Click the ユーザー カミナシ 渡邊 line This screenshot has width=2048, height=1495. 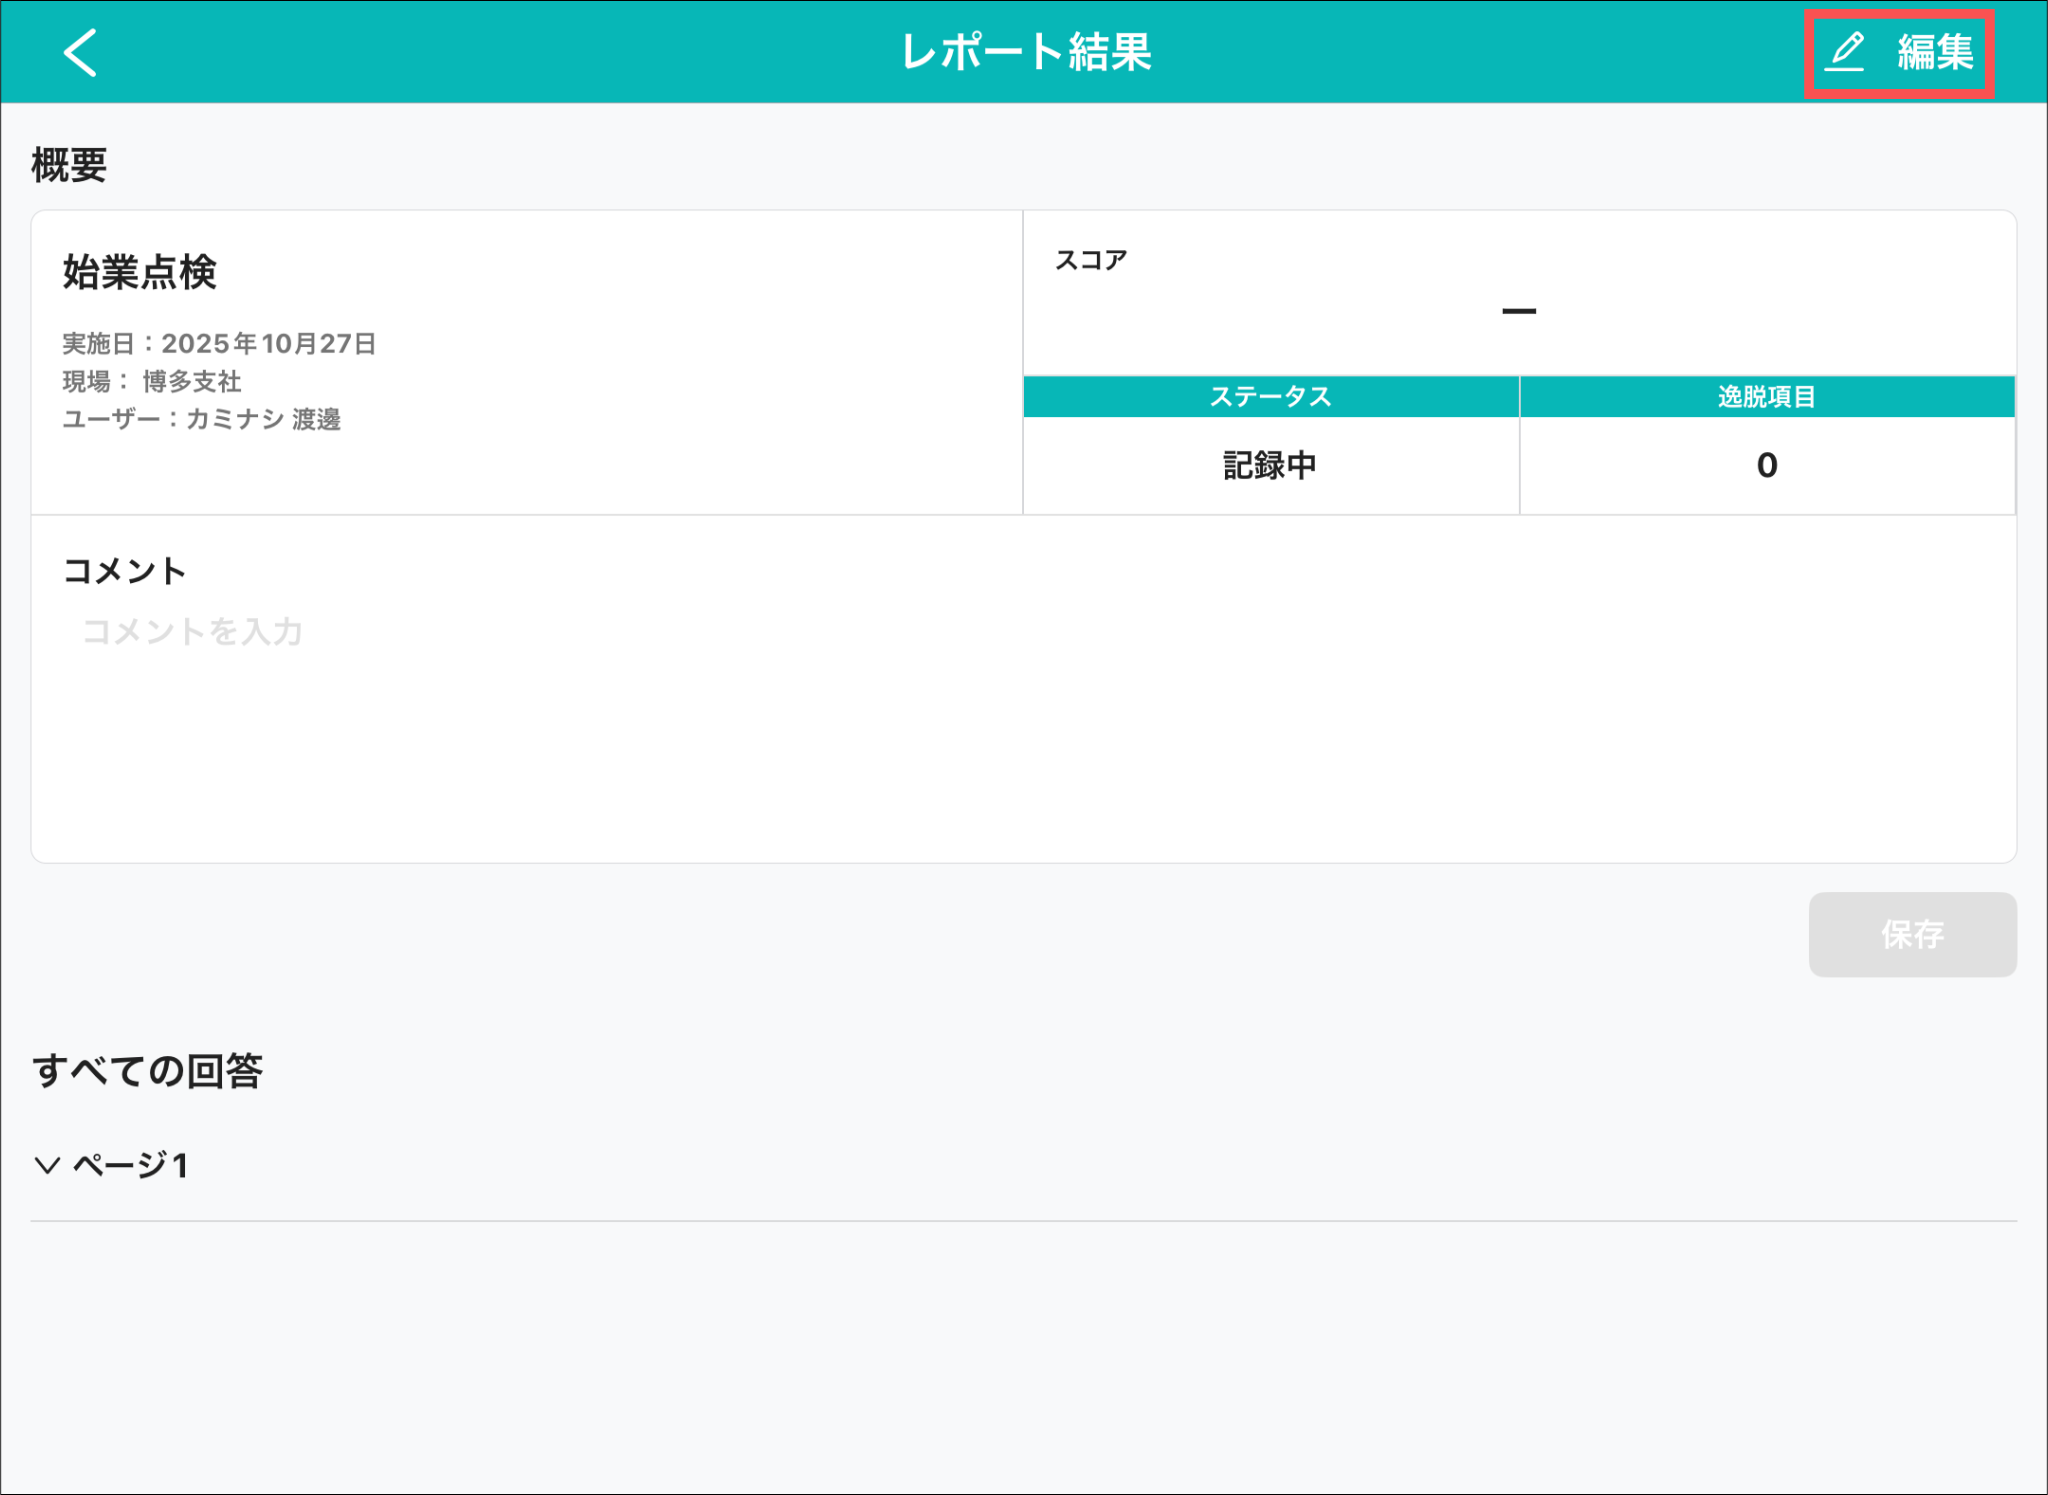(202, 419)
